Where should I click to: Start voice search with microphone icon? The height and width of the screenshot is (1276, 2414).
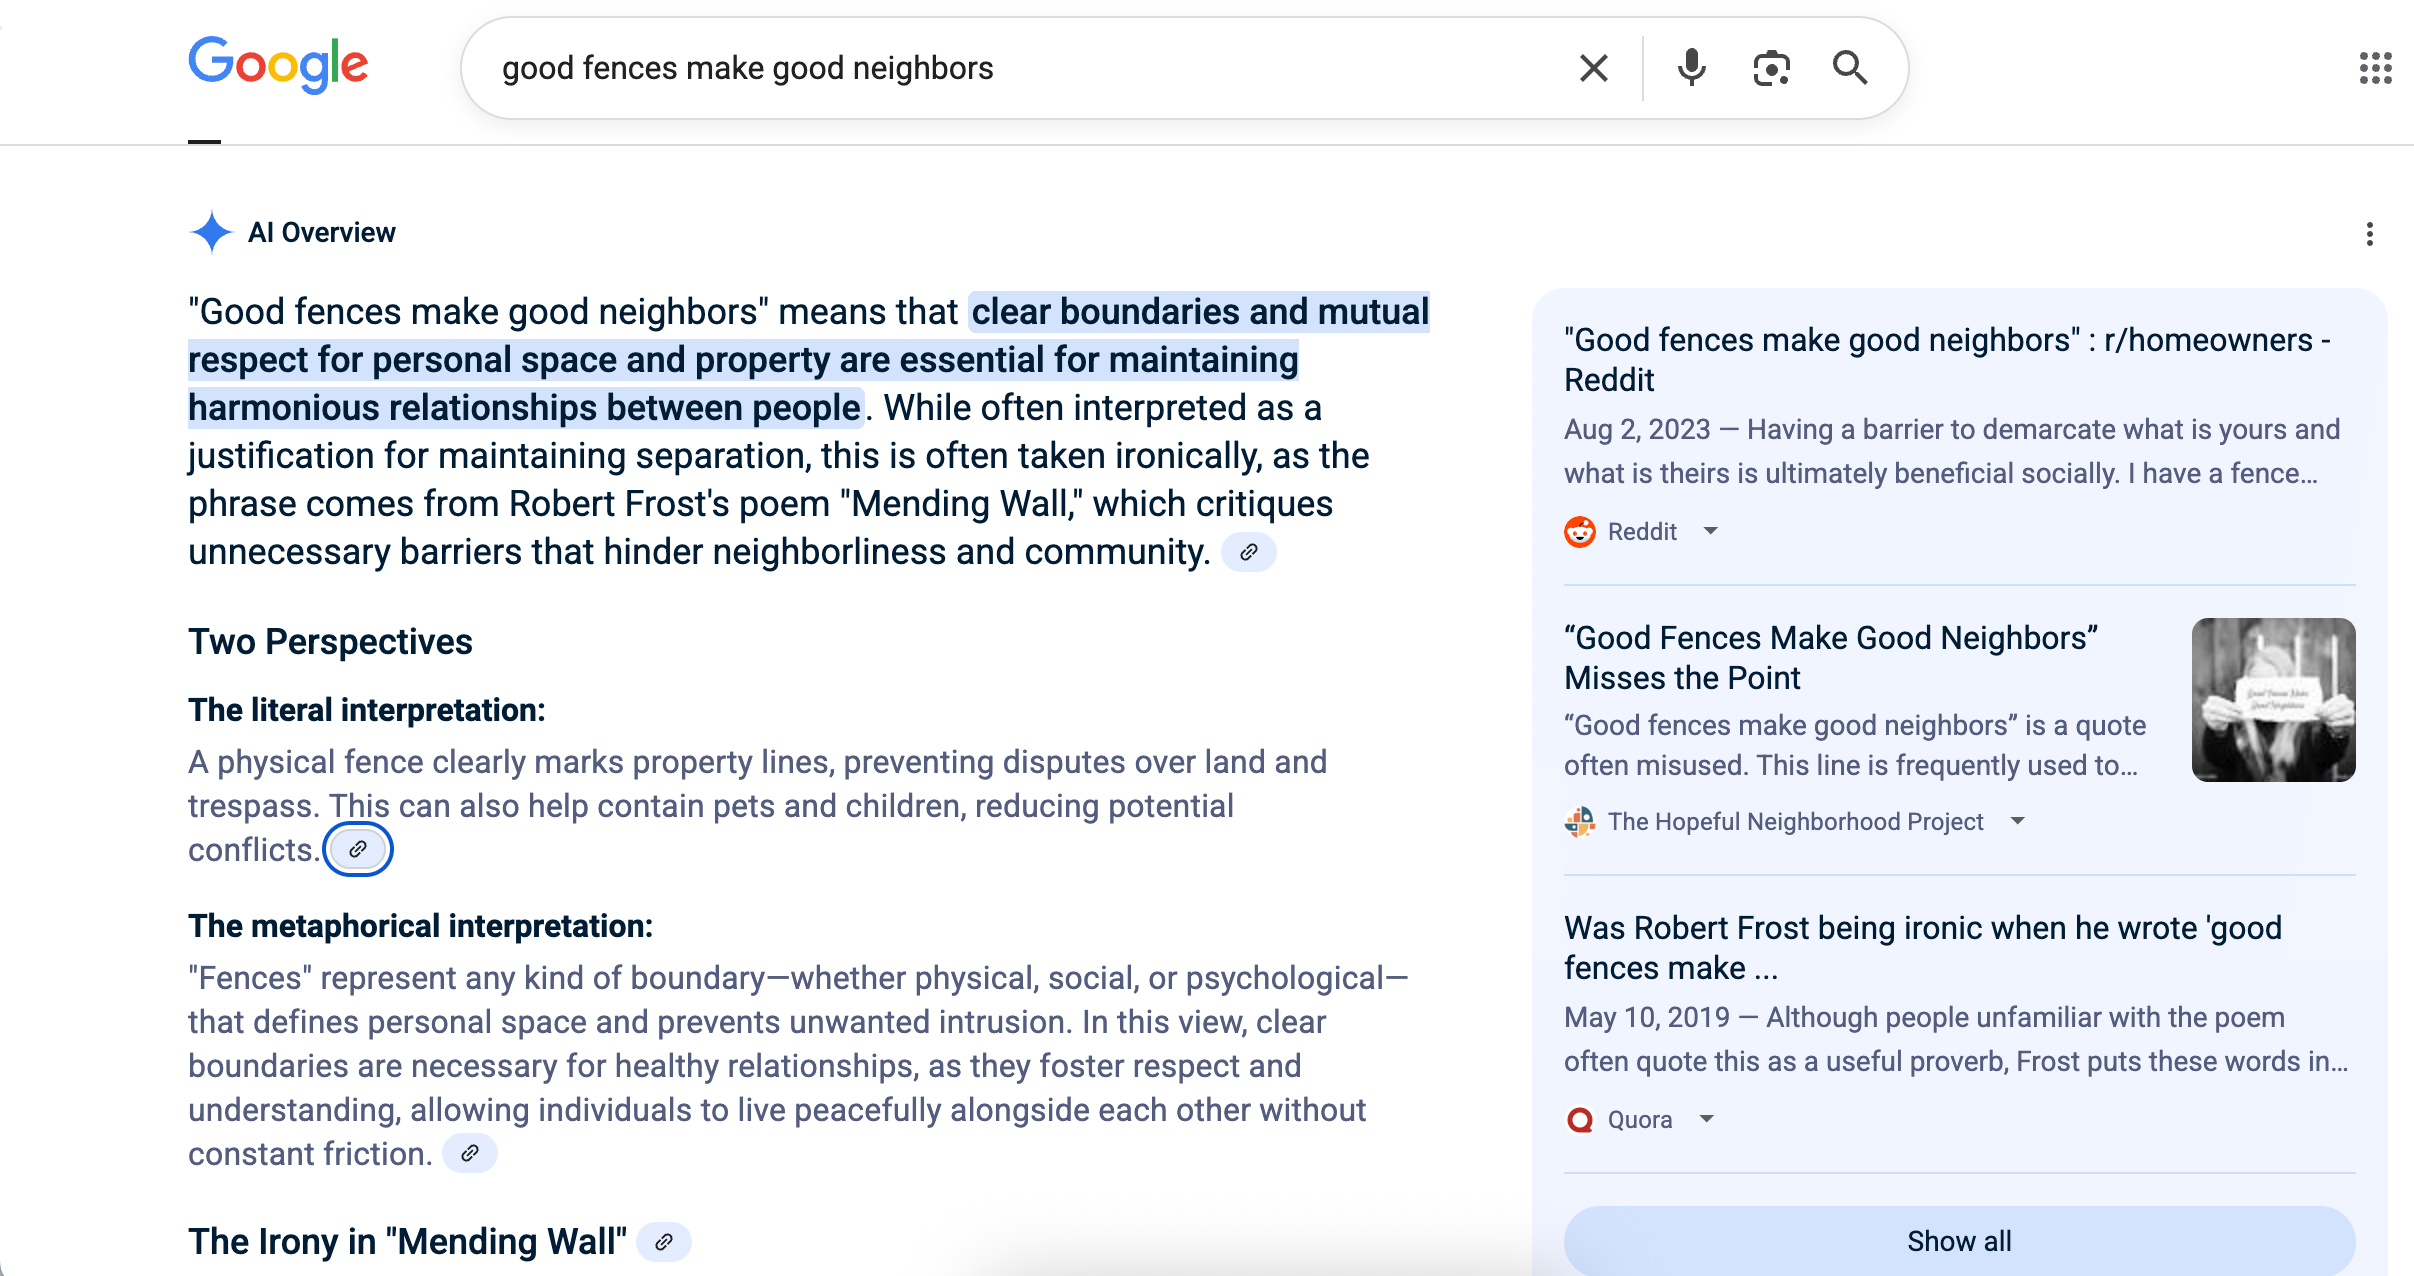(1691, 68)
